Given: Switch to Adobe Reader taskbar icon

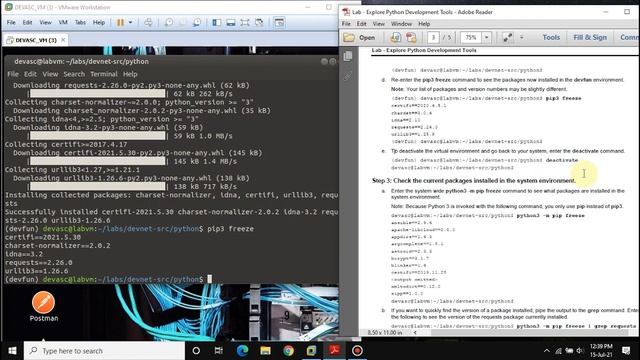Looking at the screenshot, I should (x=334, y=351).
